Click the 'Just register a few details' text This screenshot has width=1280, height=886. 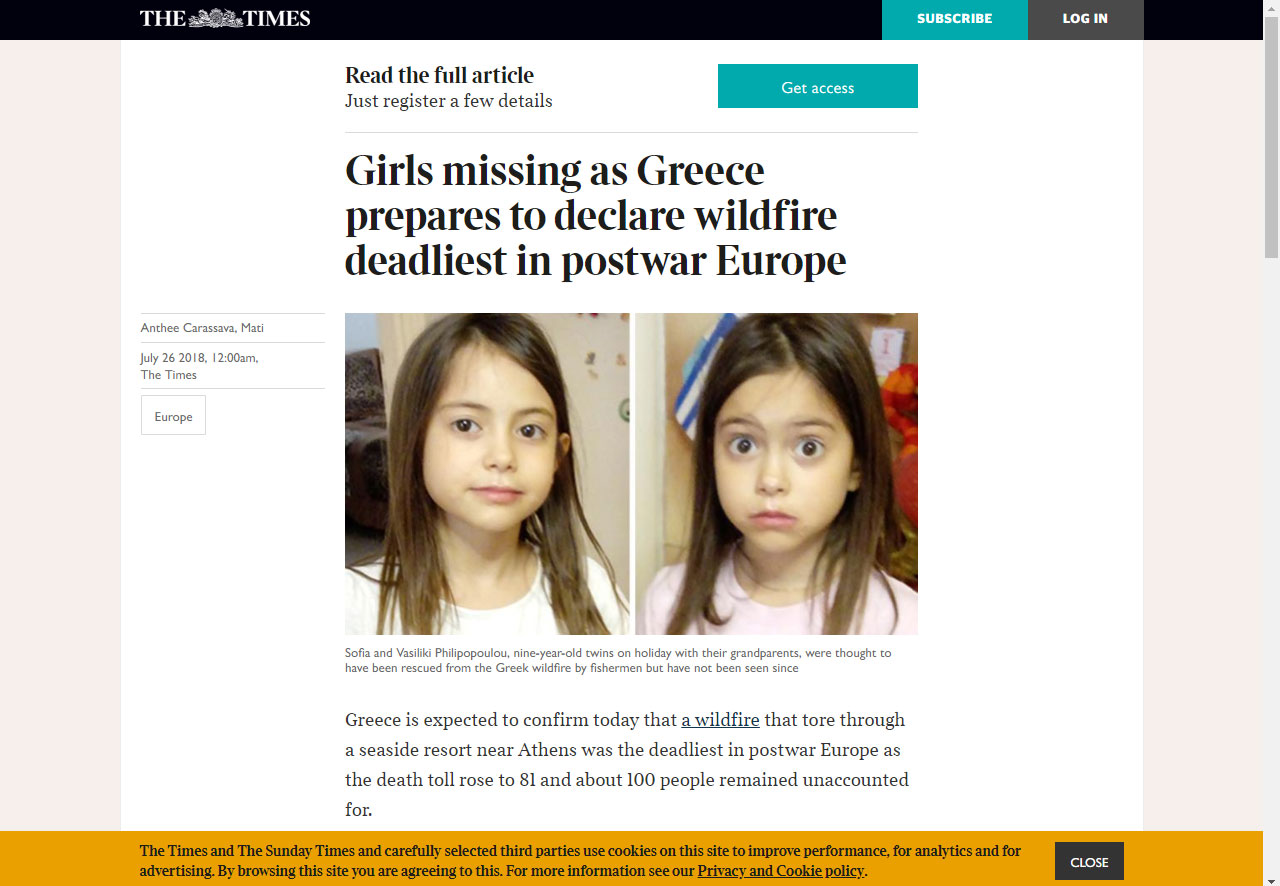click(448, 101)
